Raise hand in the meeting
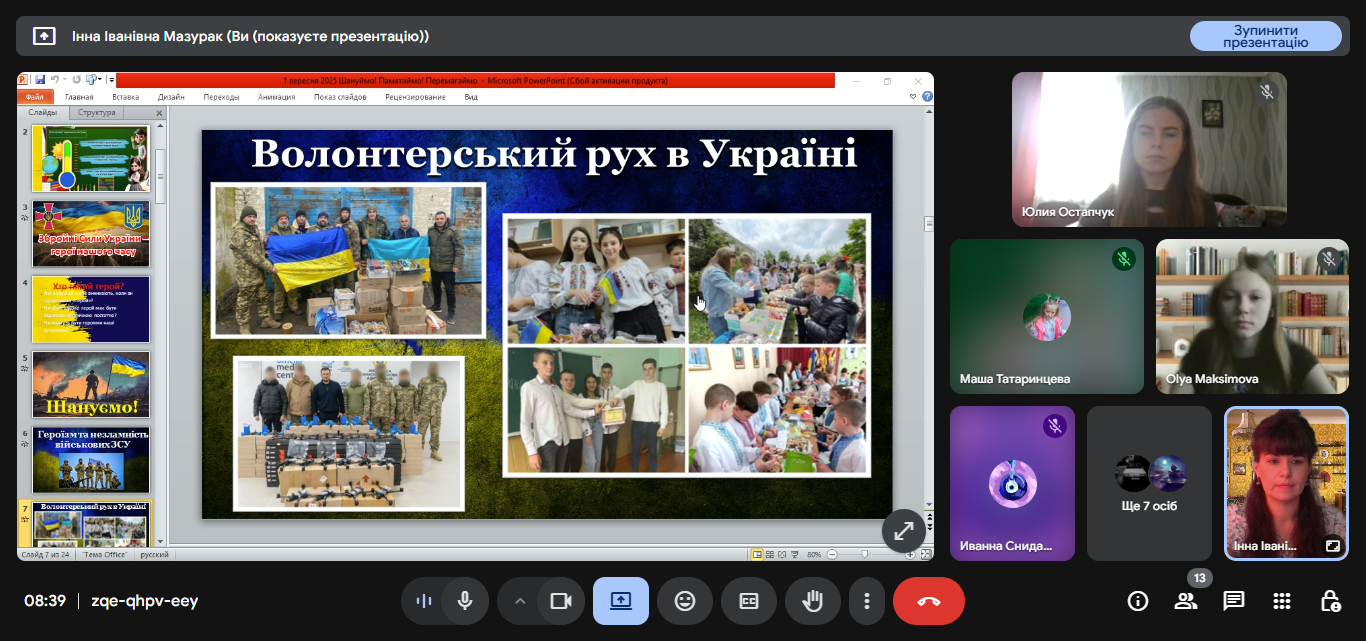The height and width of the screenshot is (641, 1366). pos(813,601)
